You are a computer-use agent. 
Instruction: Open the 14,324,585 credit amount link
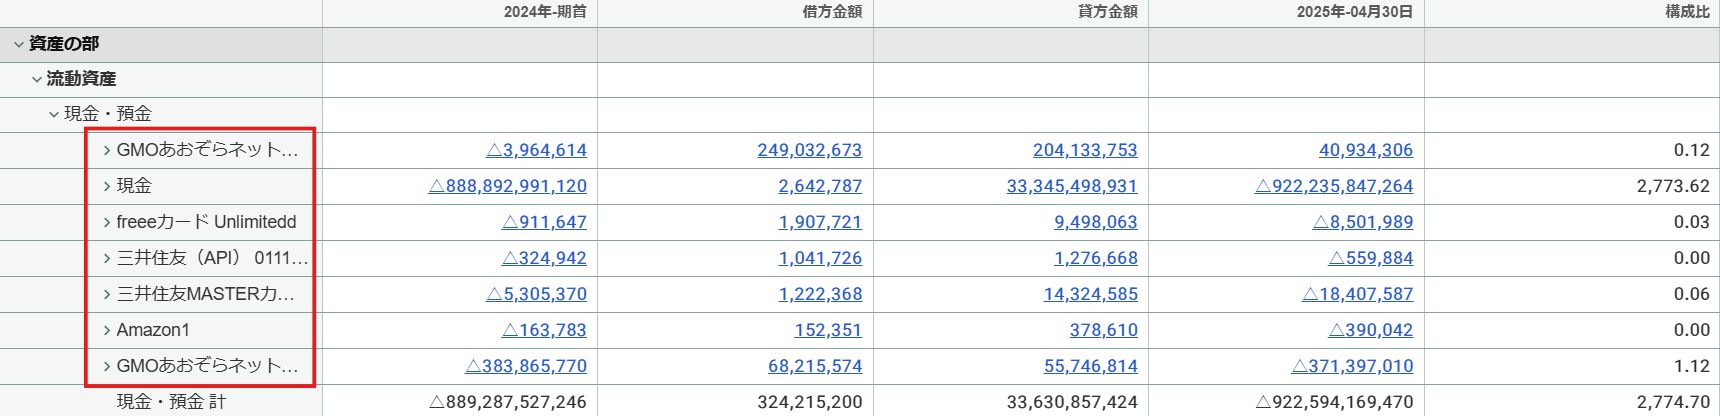click(x=1091, y=294)
